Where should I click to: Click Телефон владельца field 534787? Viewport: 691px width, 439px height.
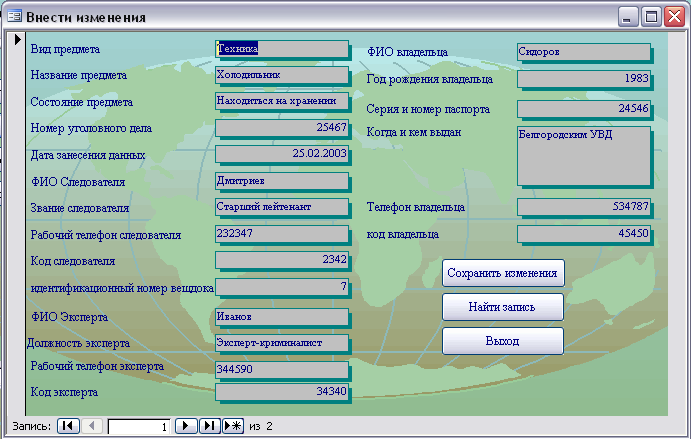click(583, 206)
